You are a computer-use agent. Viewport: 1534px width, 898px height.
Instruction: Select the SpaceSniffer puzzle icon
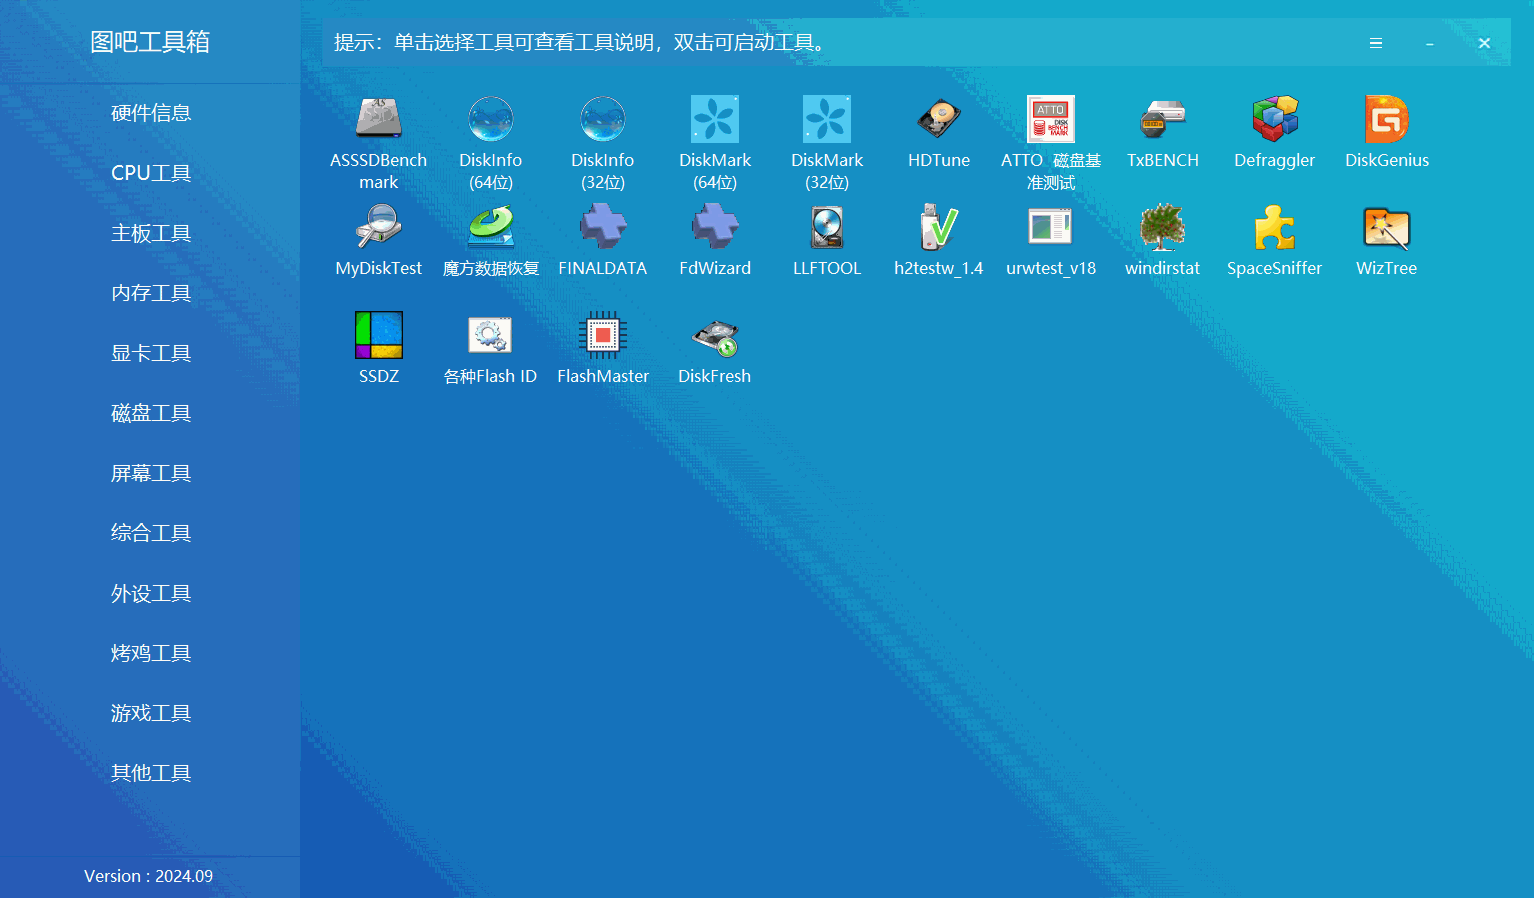coord(1275,227)
